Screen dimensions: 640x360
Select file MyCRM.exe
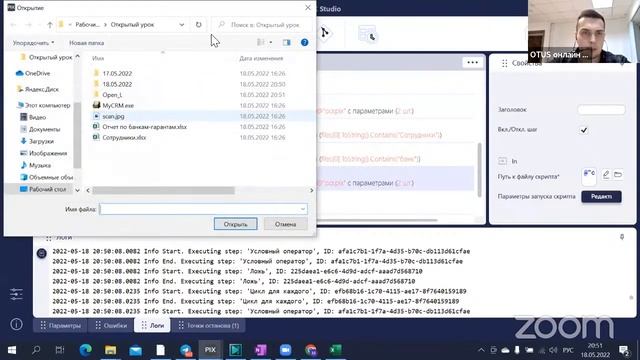pyautogui.click(x=118, y=105)
